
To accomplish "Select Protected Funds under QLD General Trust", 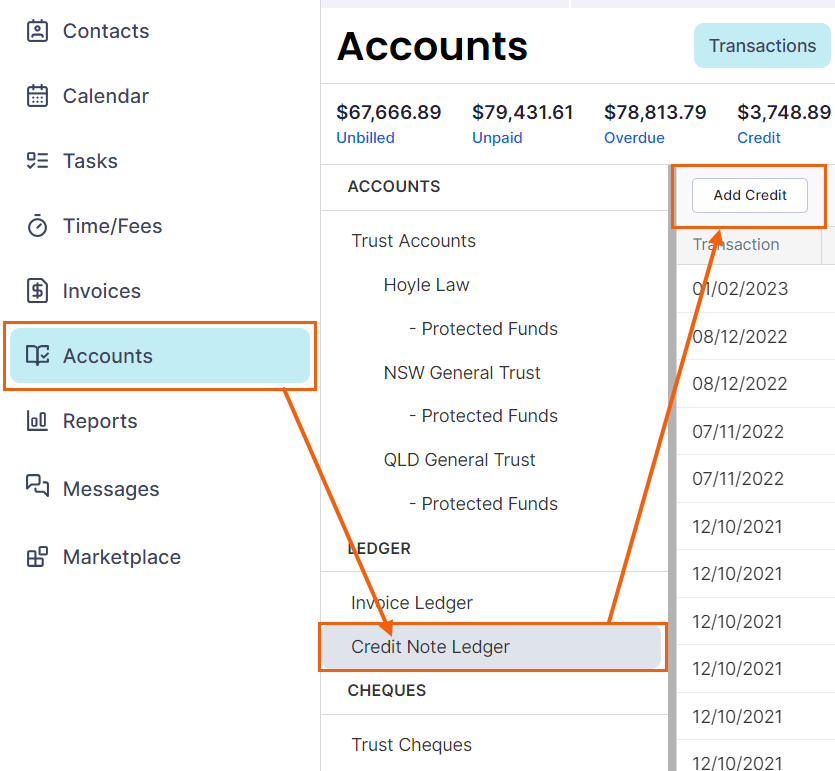I will [484, 504].
